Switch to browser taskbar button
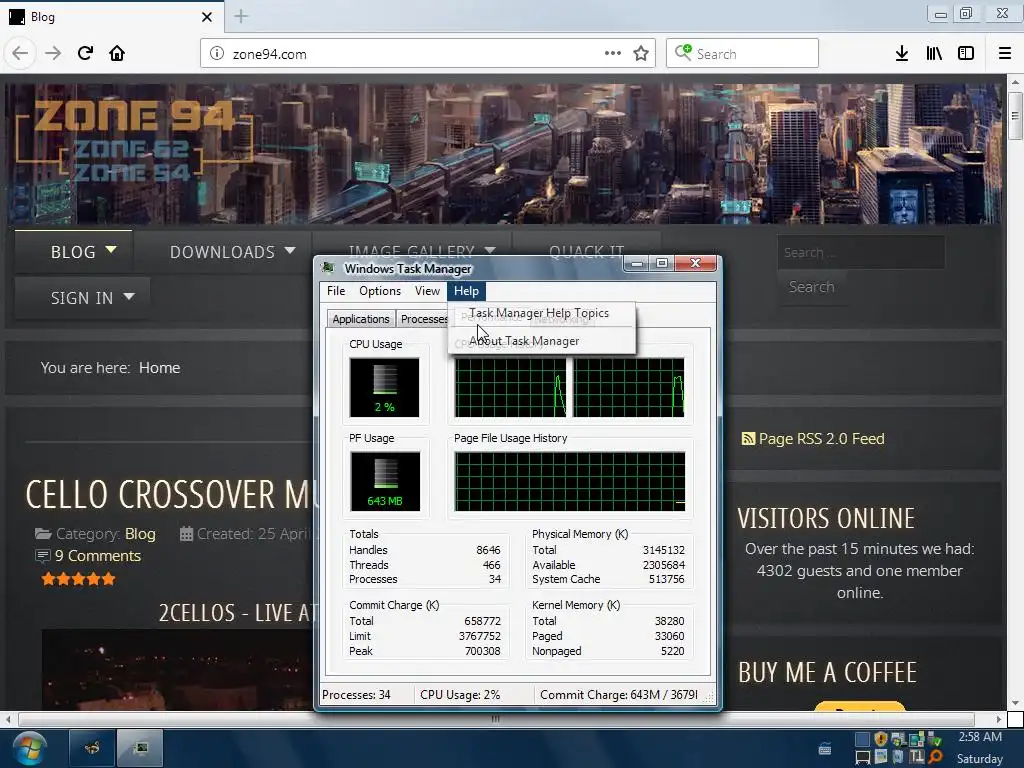The height and width of the screenshot is (768, 1024). coord(91,748)
